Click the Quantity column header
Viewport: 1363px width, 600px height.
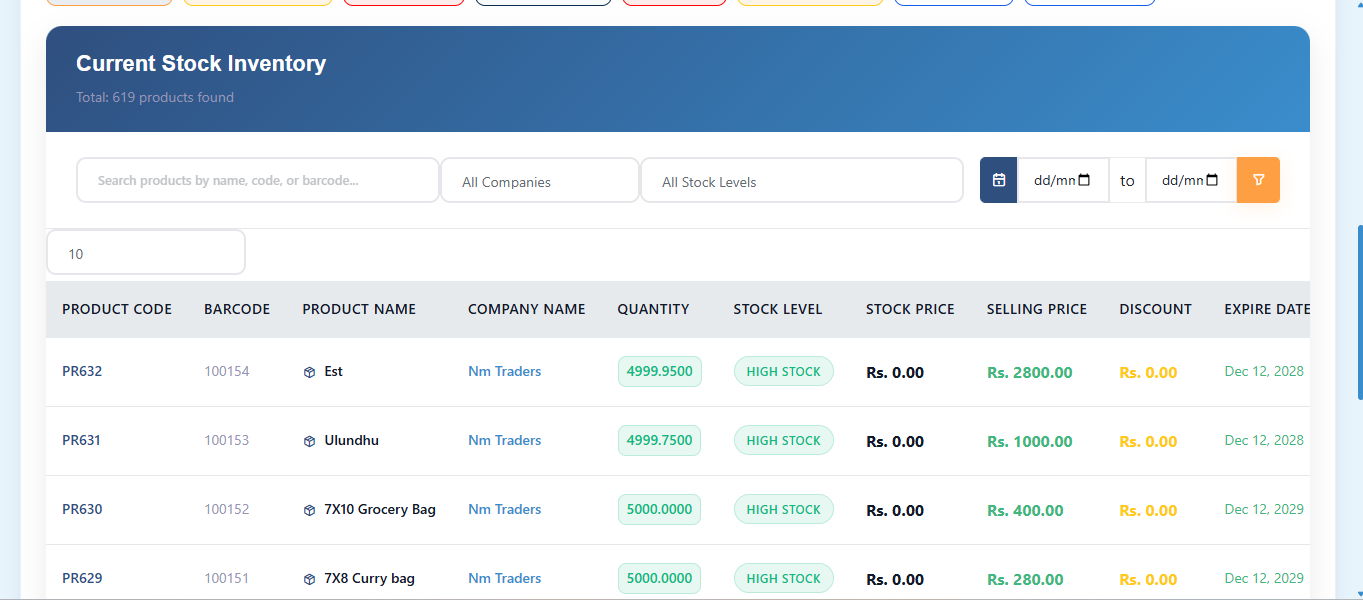pos(653,309)
